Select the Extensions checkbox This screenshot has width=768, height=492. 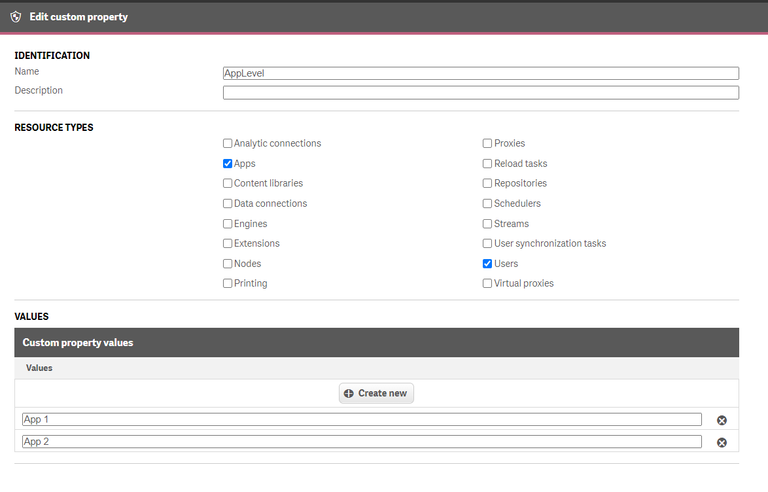[227, 244]
